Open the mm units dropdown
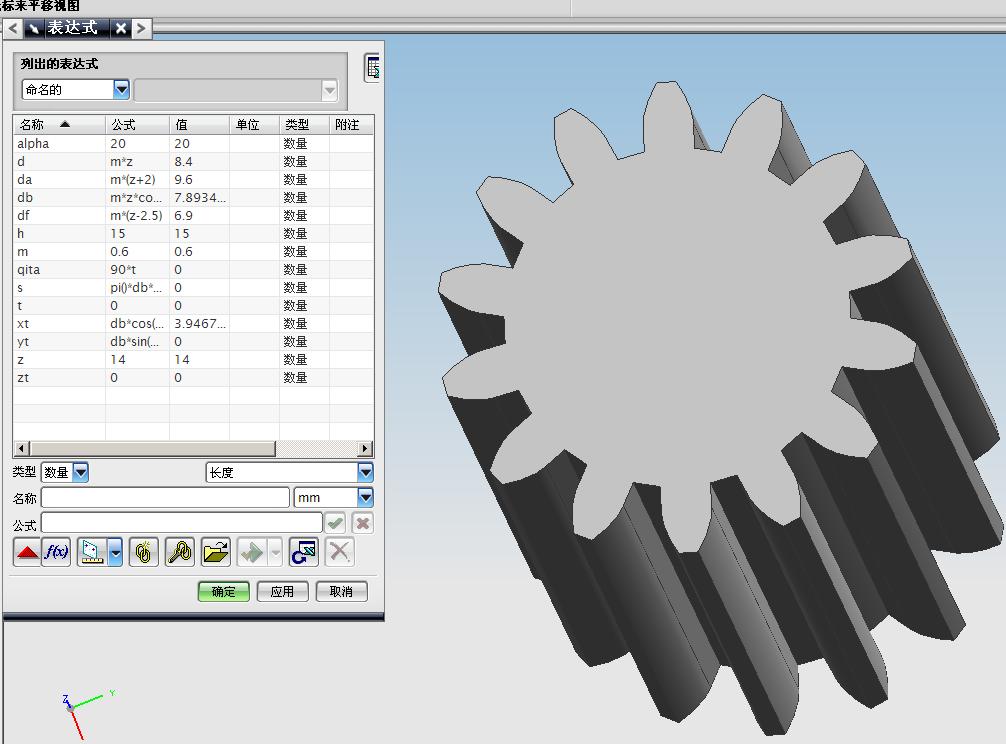The width and height of the screenshot is (1006, 744). 365,497
